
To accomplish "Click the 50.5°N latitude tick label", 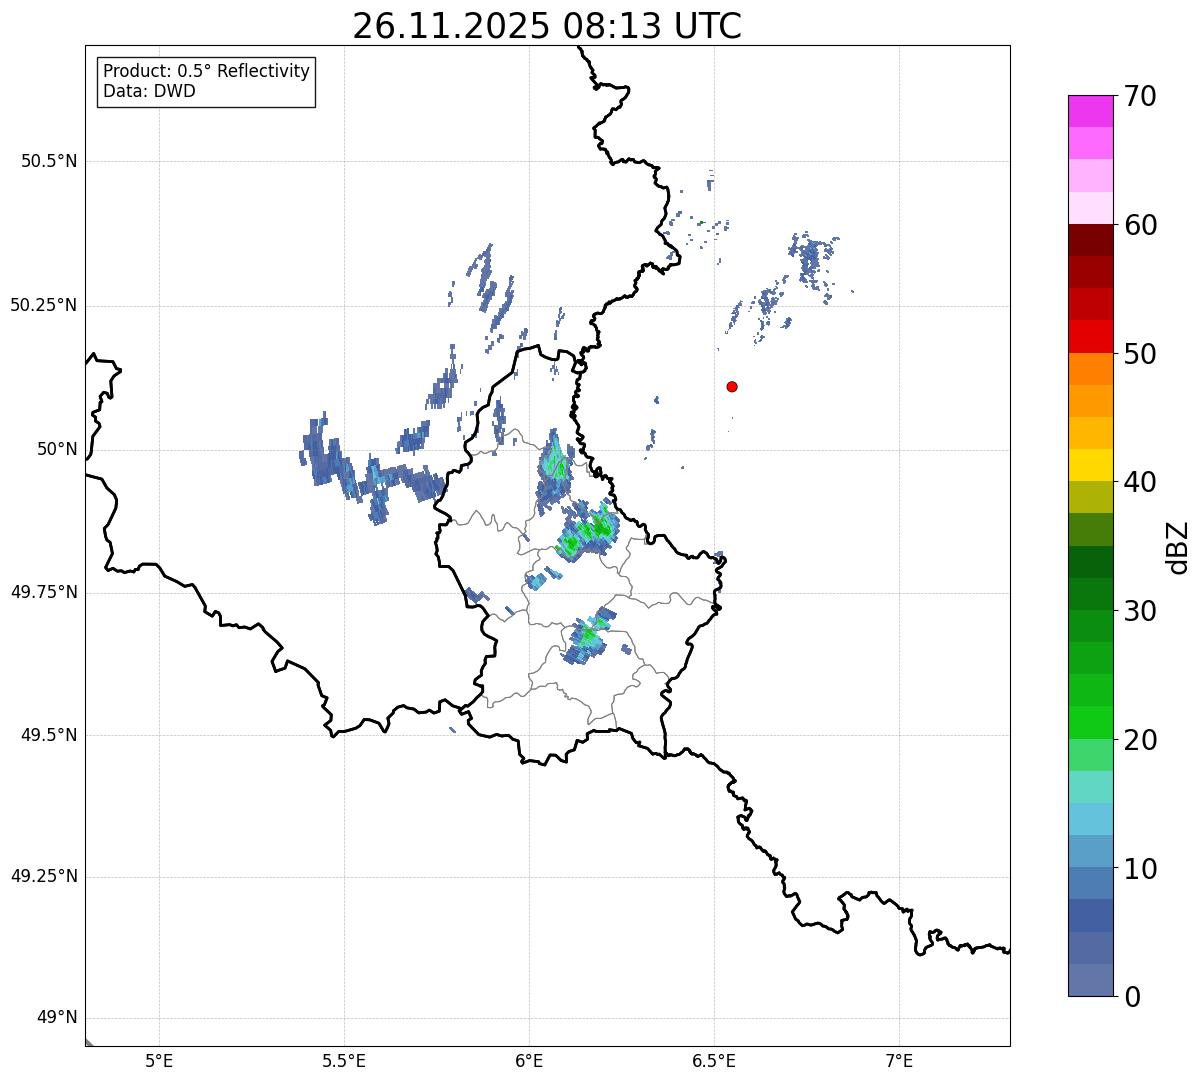I will coord(49,161).
